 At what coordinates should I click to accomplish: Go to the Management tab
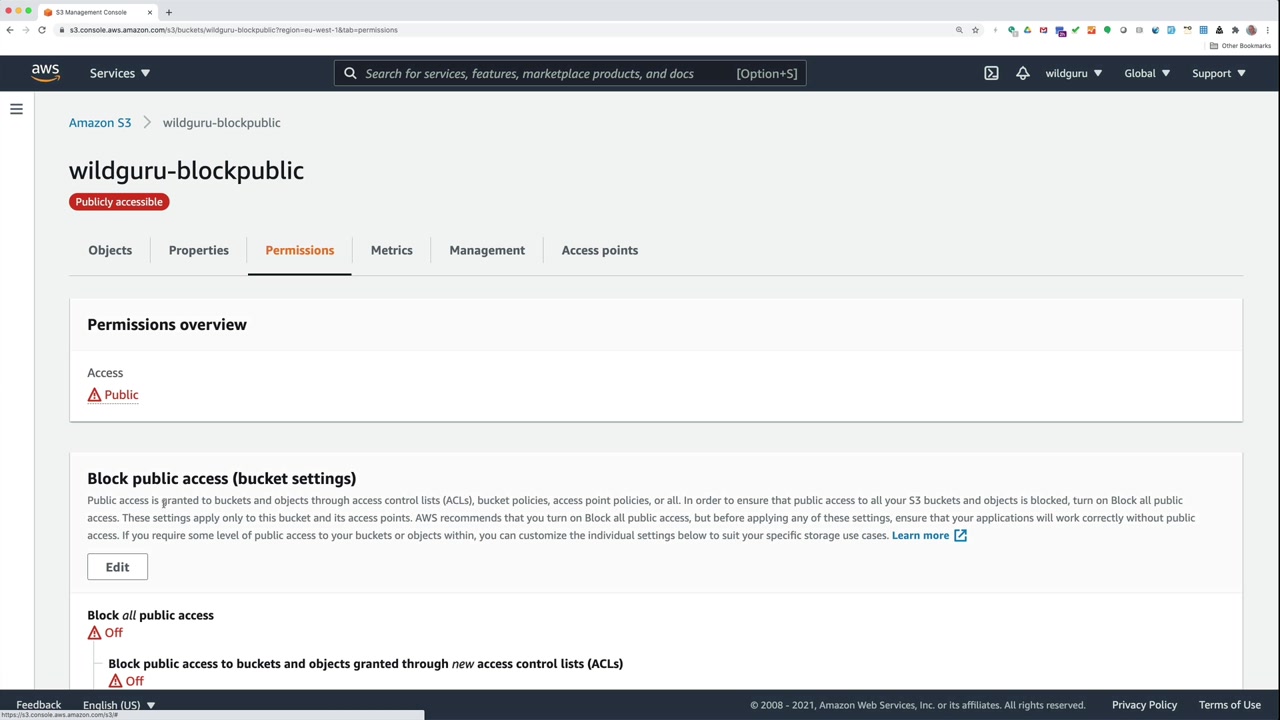[x=487, y=250]
